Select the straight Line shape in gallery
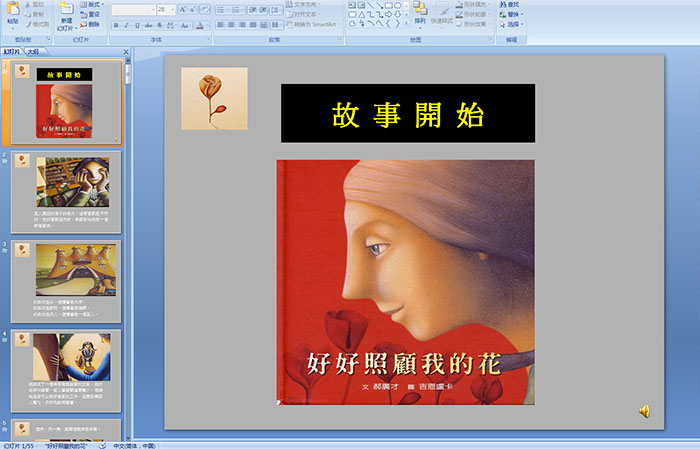The height and width of the screenshot is (449, 700). click(370, 5)
